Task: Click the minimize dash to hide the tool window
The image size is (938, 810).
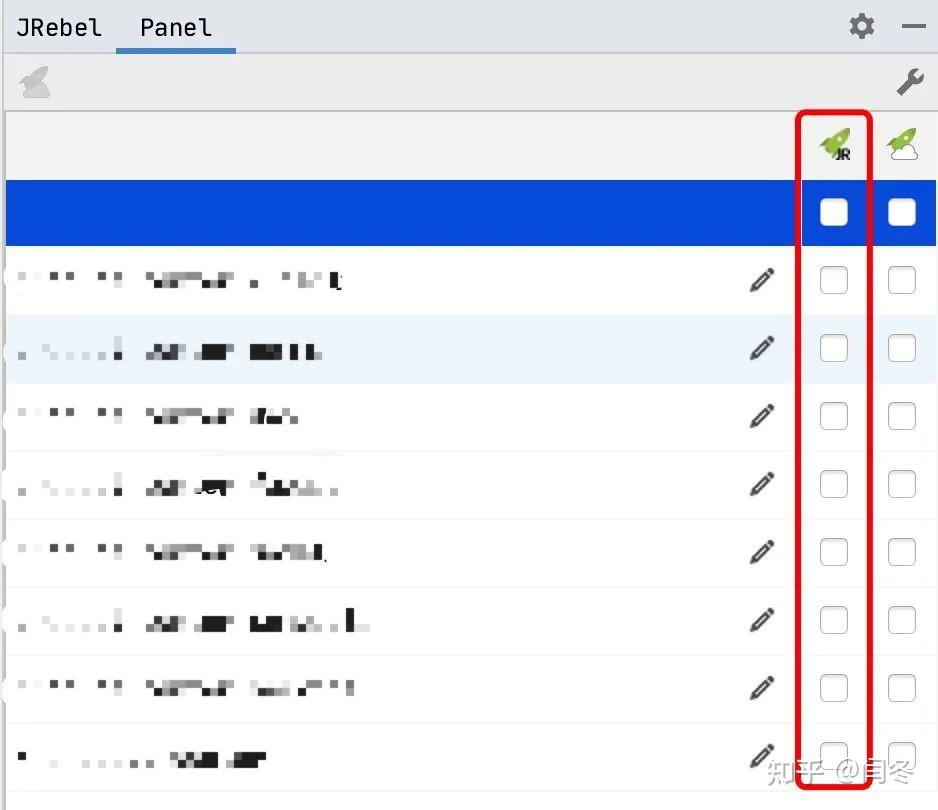Action: tap(913, 26)
